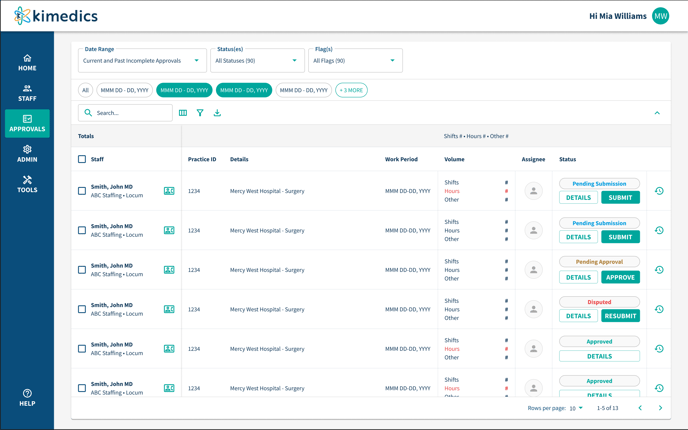Image resolution: width=688 pixels, height=430 pixels.
Task: Select the checkbox in the fourth row
Action: click(82, 309)
